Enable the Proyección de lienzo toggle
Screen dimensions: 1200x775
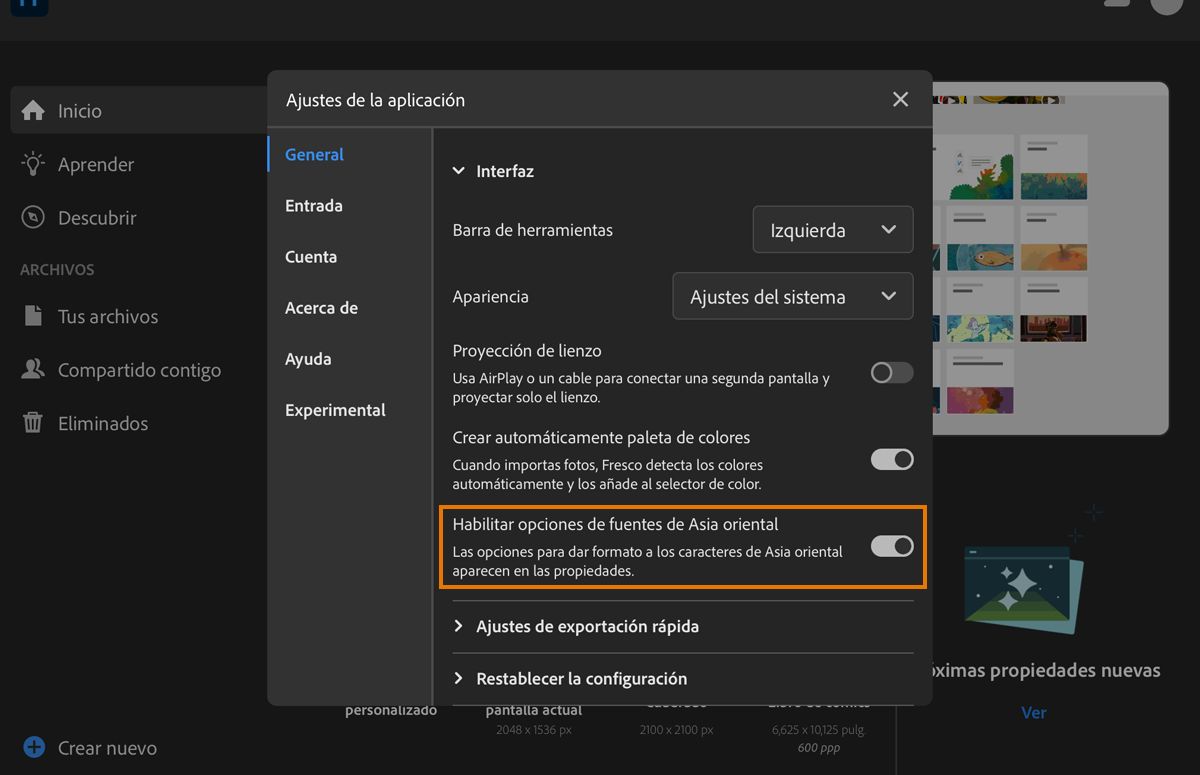coord(892,373)
